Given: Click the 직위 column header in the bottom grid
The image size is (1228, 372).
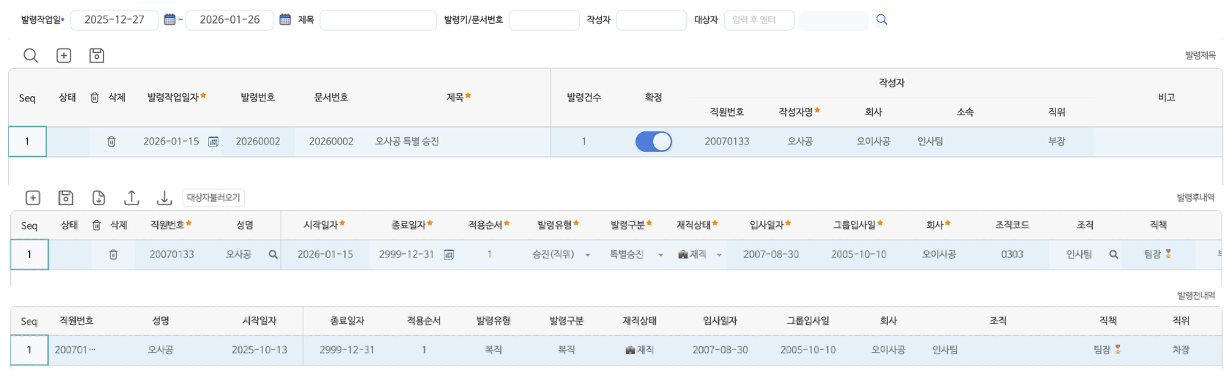Looking at the screenshot, I should (x=1181, y=321).
